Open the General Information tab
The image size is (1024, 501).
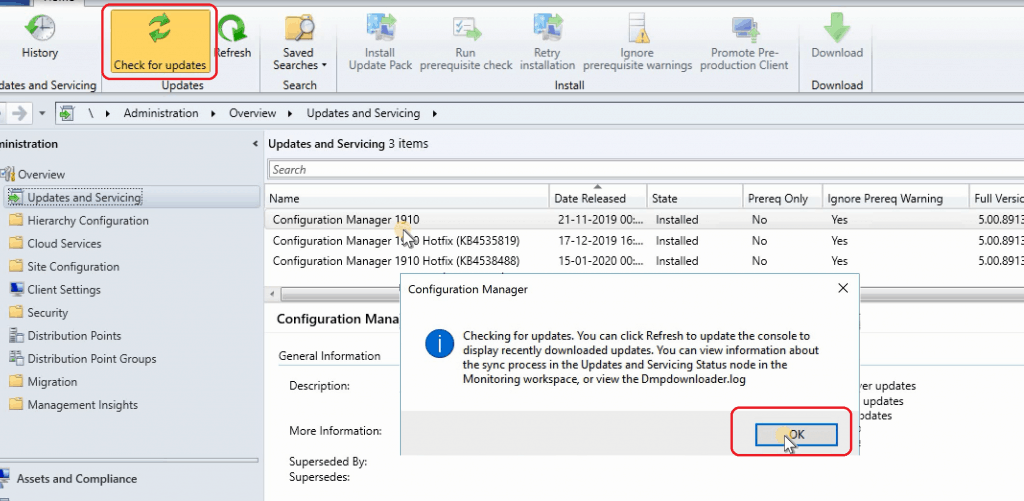point(329,356)
